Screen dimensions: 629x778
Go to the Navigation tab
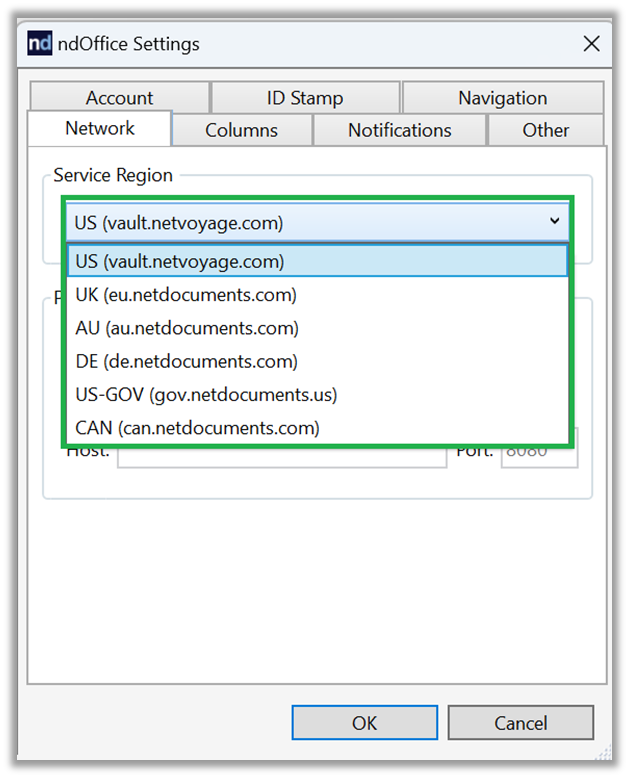(x=503, y=98)
